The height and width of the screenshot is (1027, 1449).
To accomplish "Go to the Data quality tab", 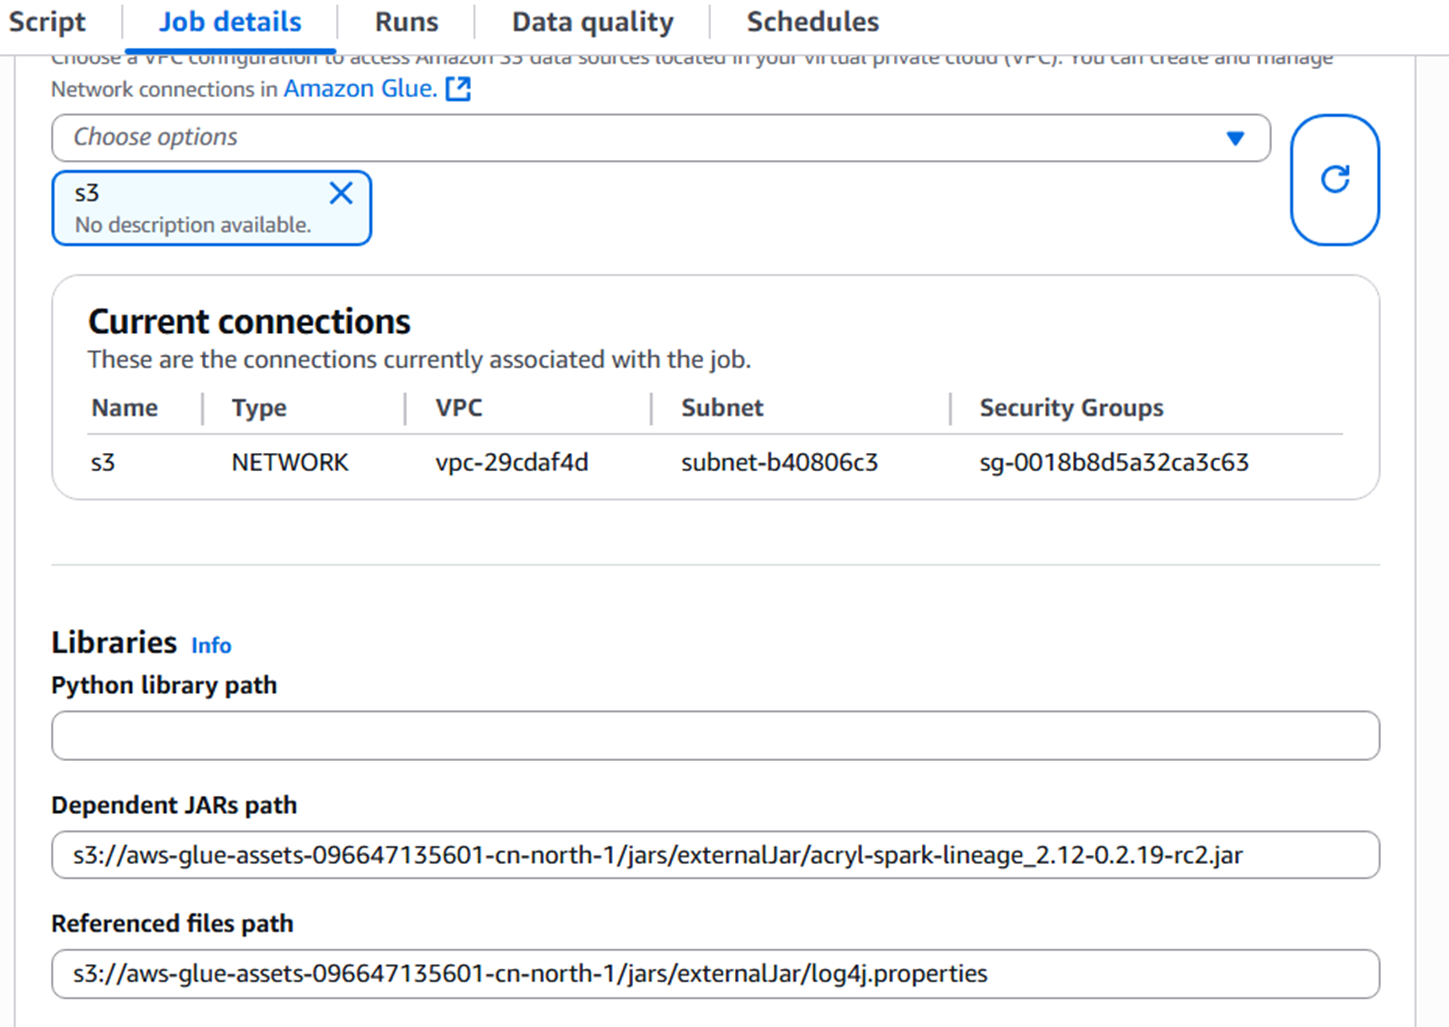I will point(592,22).
